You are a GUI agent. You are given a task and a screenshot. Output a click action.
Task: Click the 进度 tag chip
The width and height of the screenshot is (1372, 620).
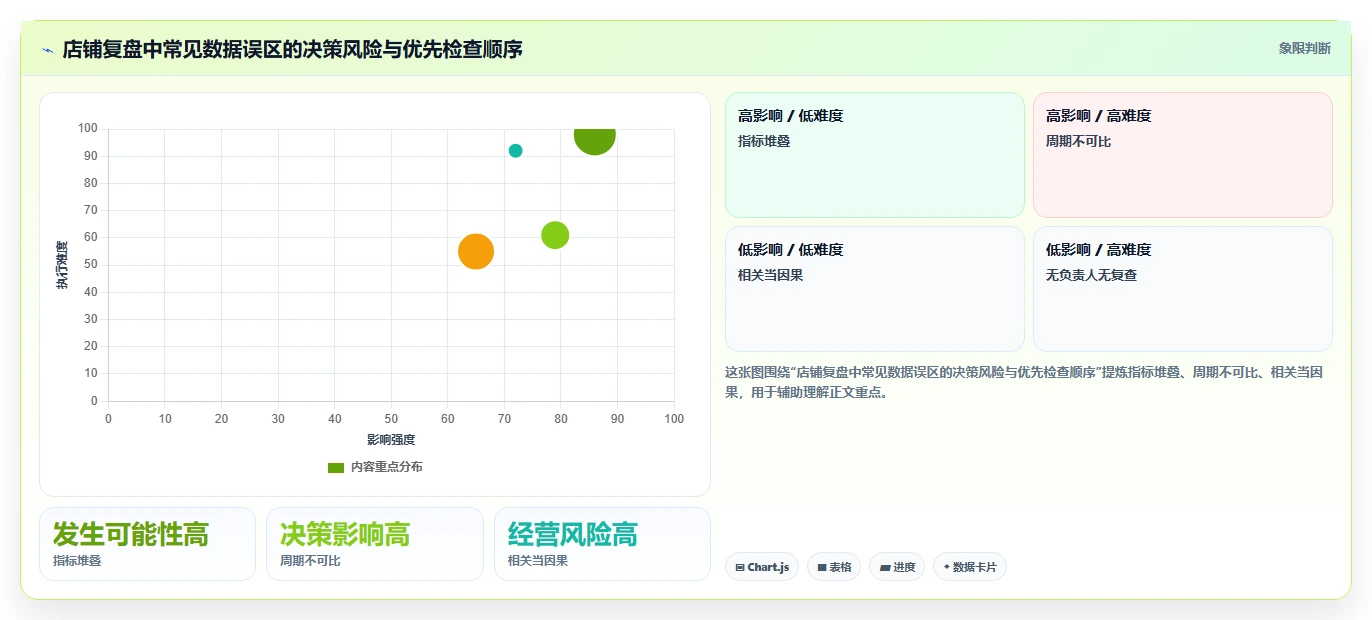[898, 567]
